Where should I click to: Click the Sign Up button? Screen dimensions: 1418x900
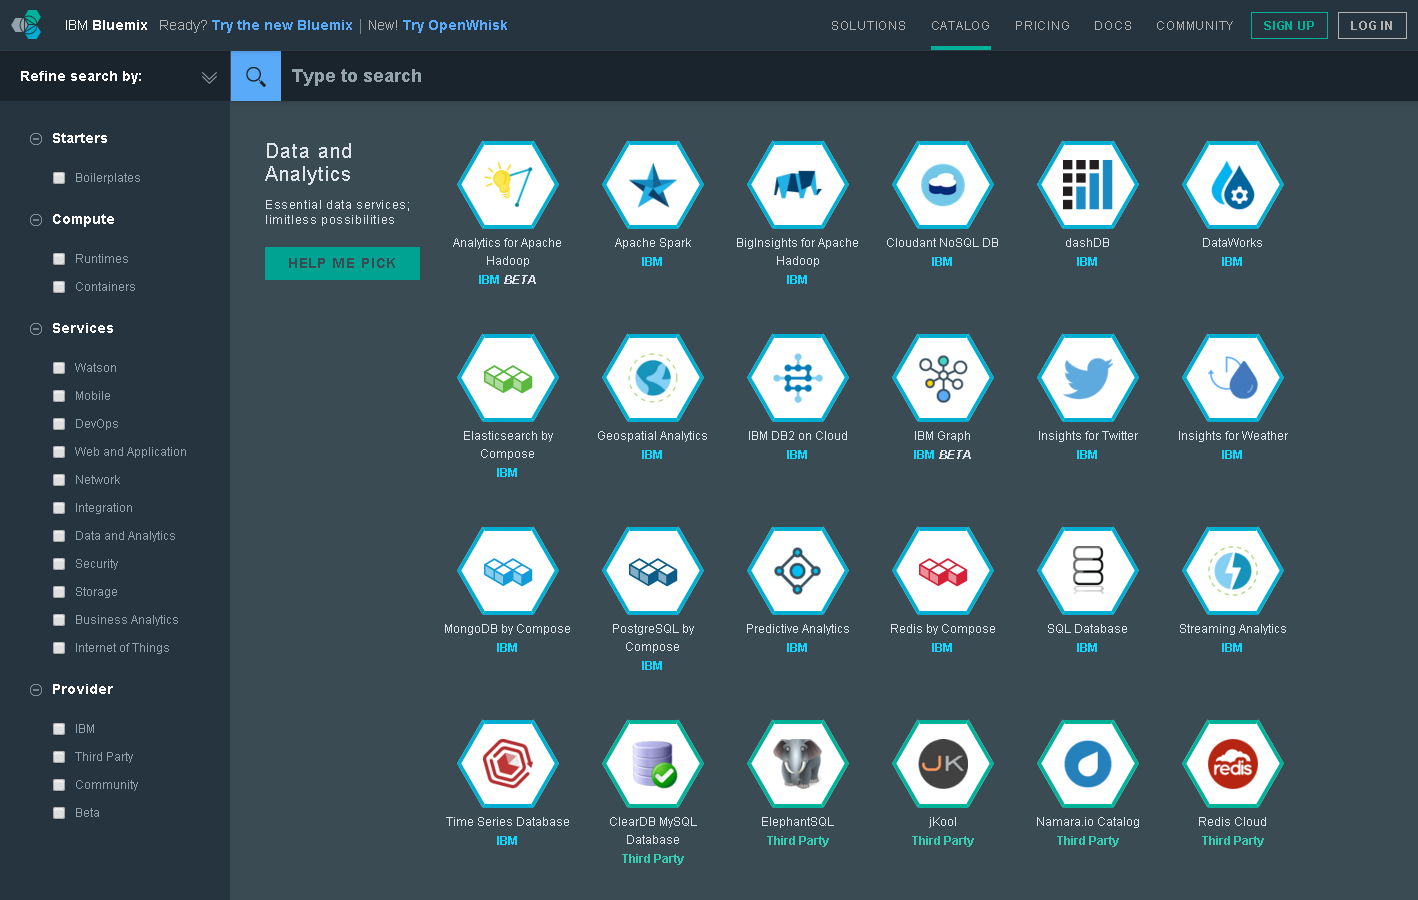pyautogui.click(x=1289, y=26)
